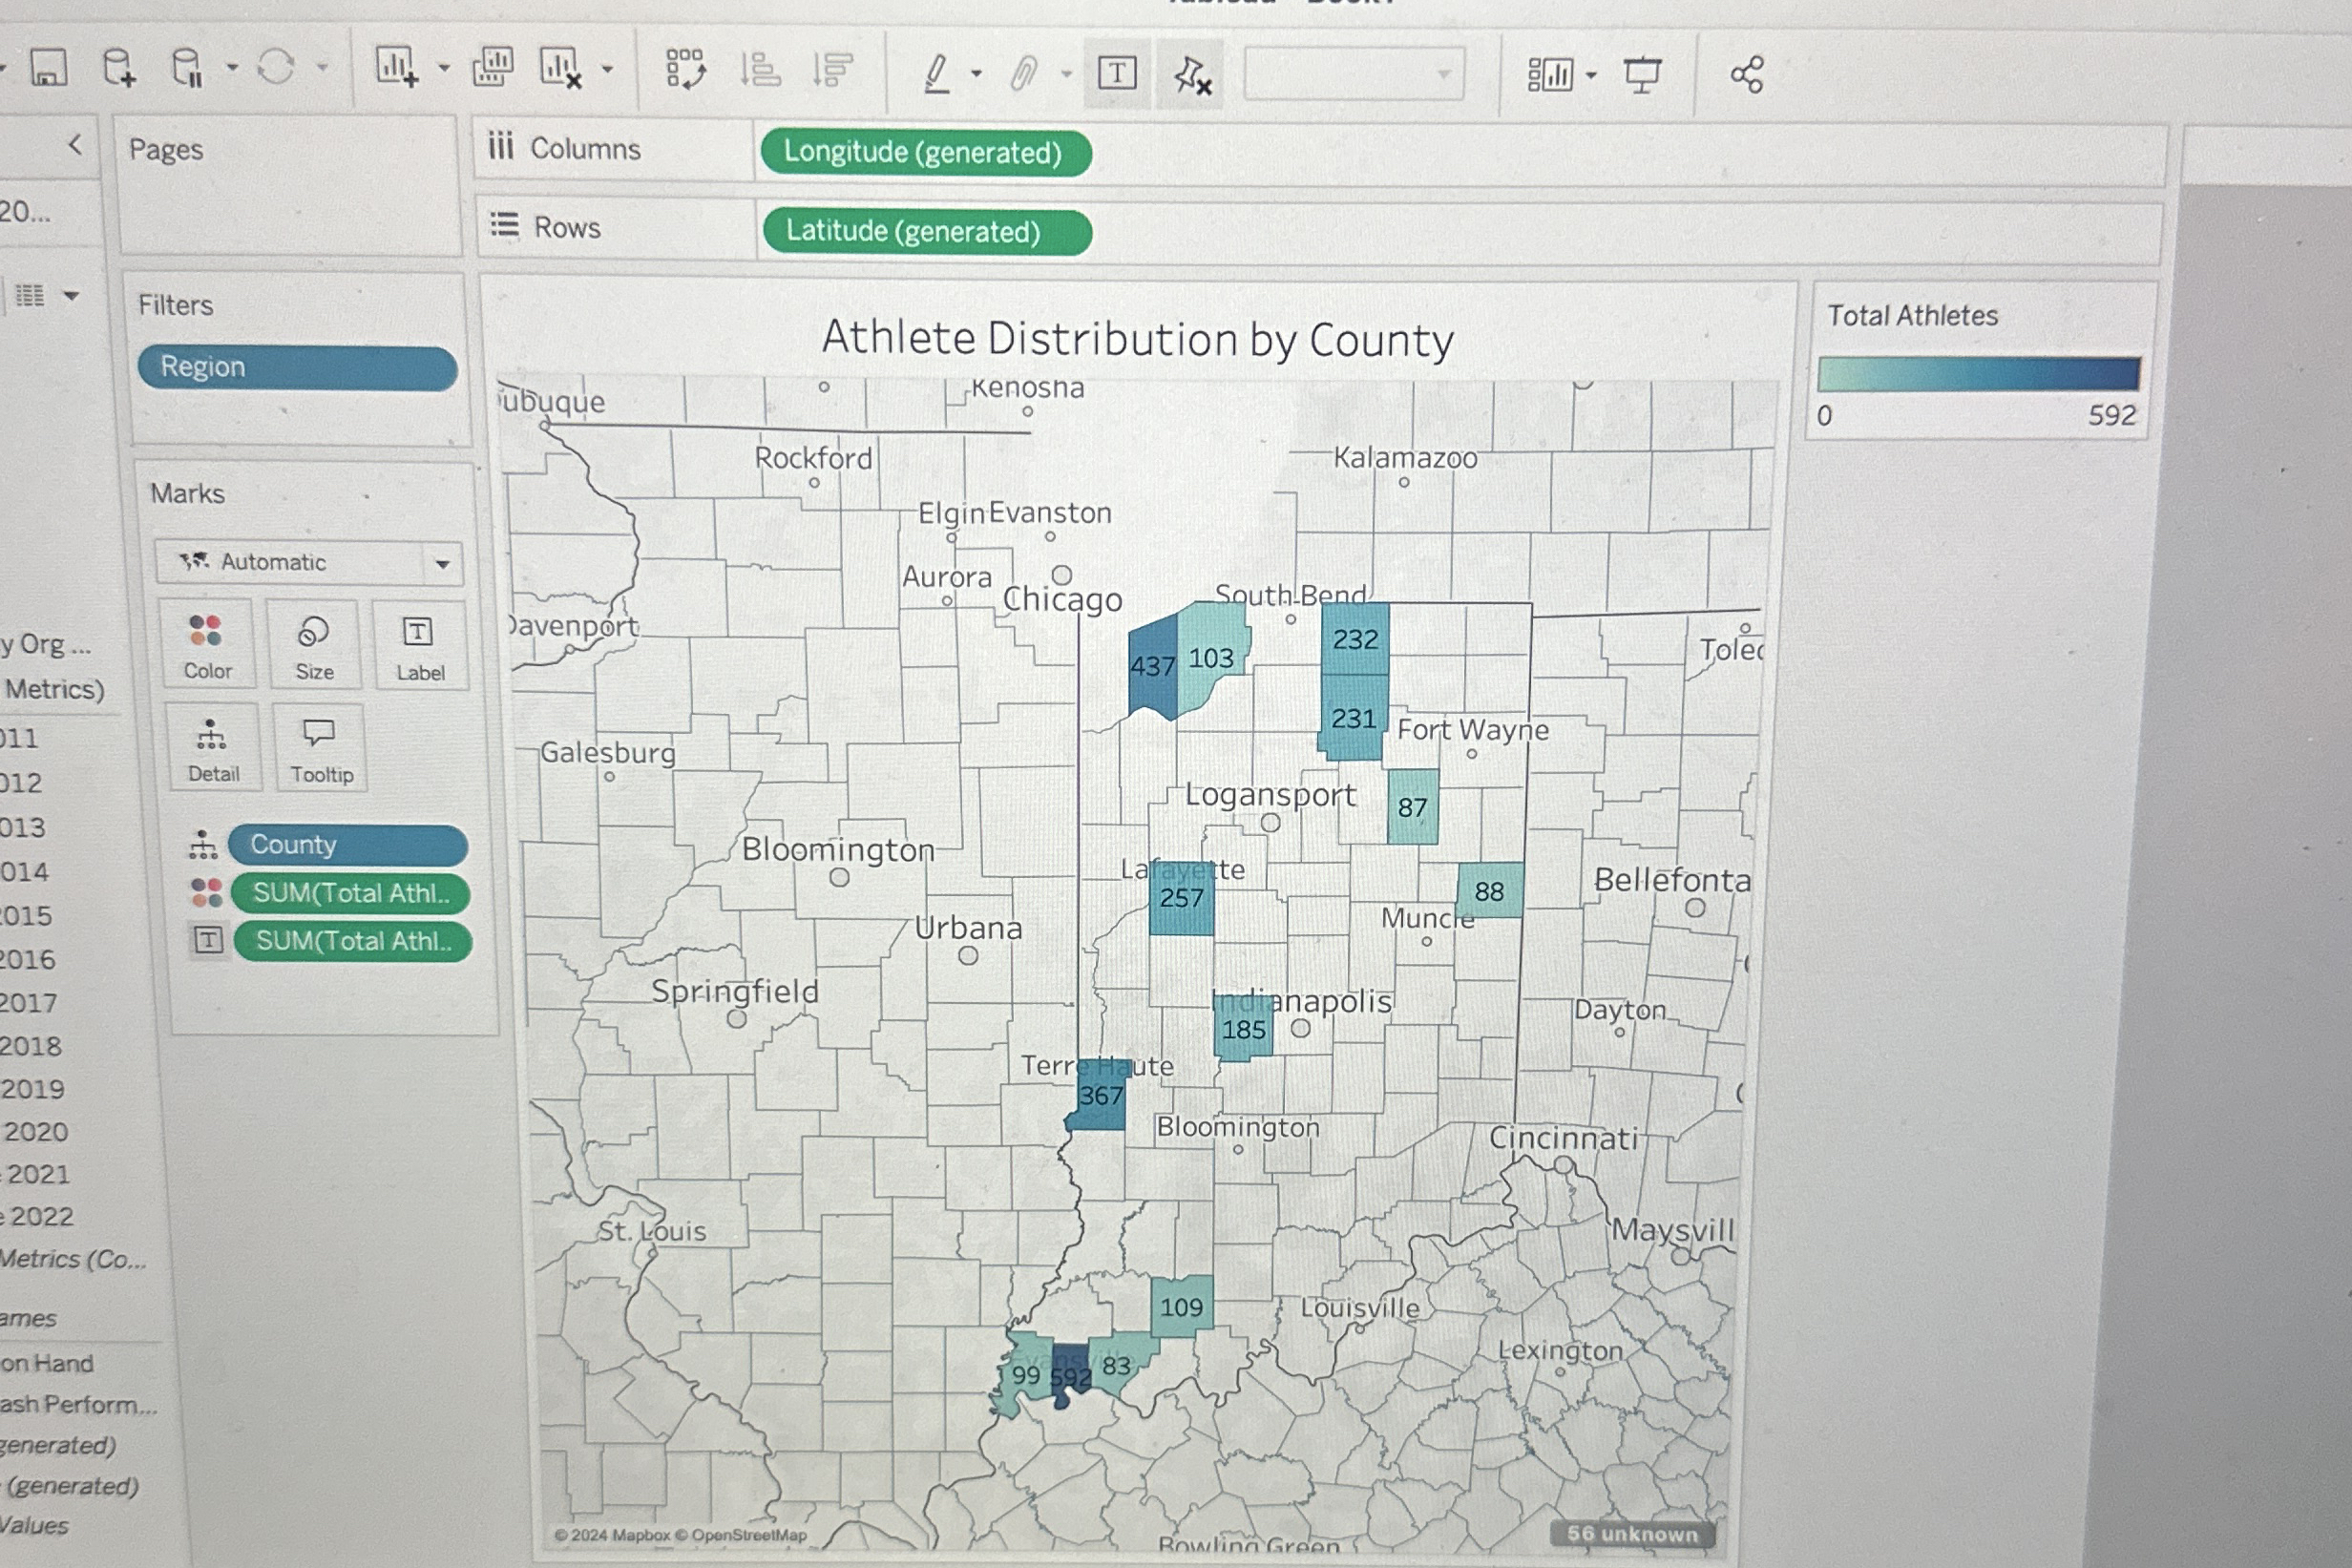The height and width of the screenshot is (1568, 2352).
Task: Expand the Show Me cards dropdown arrow
Action: point(1591,75)
